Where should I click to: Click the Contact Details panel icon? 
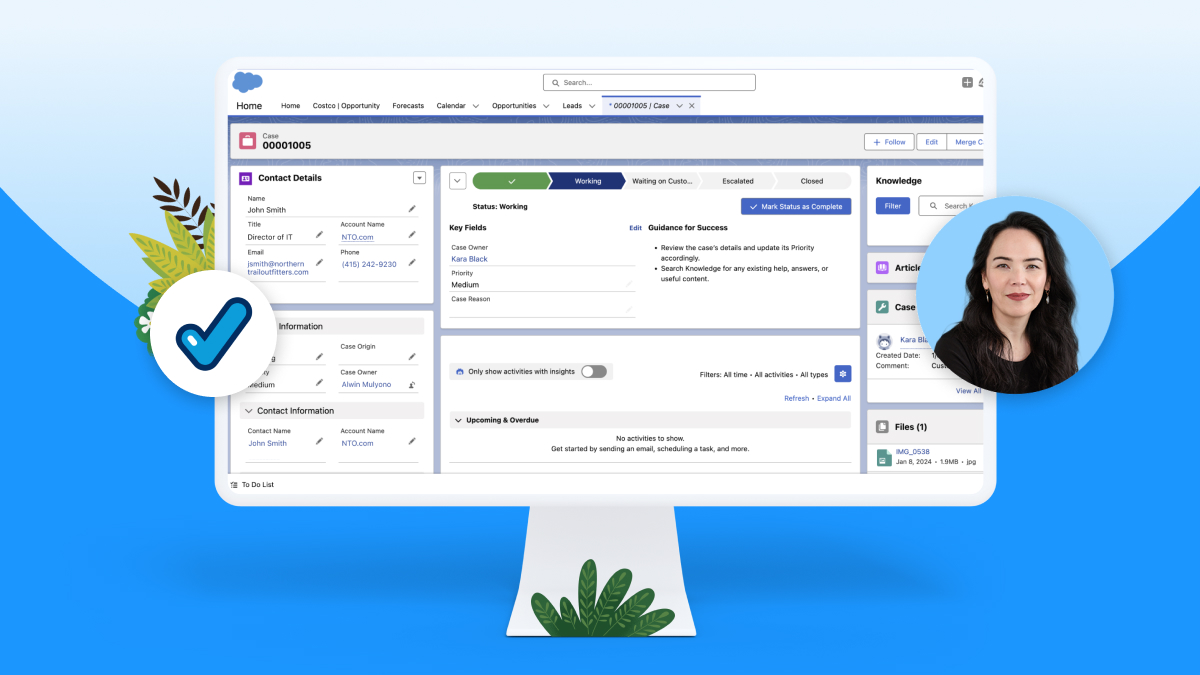(244, 178)
